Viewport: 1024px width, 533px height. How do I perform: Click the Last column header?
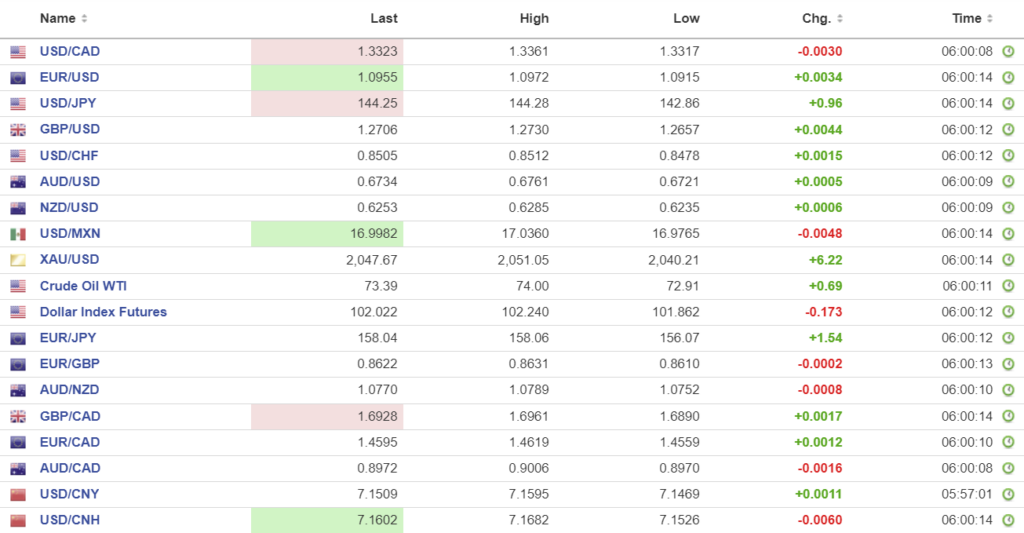[384, 19]
